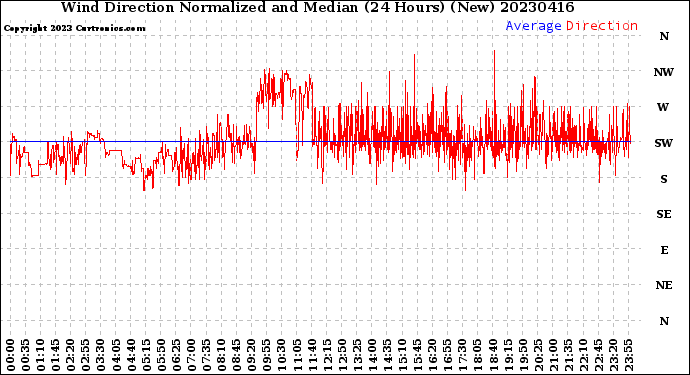Click the SW direction axis label

click(x=664, y=143)
